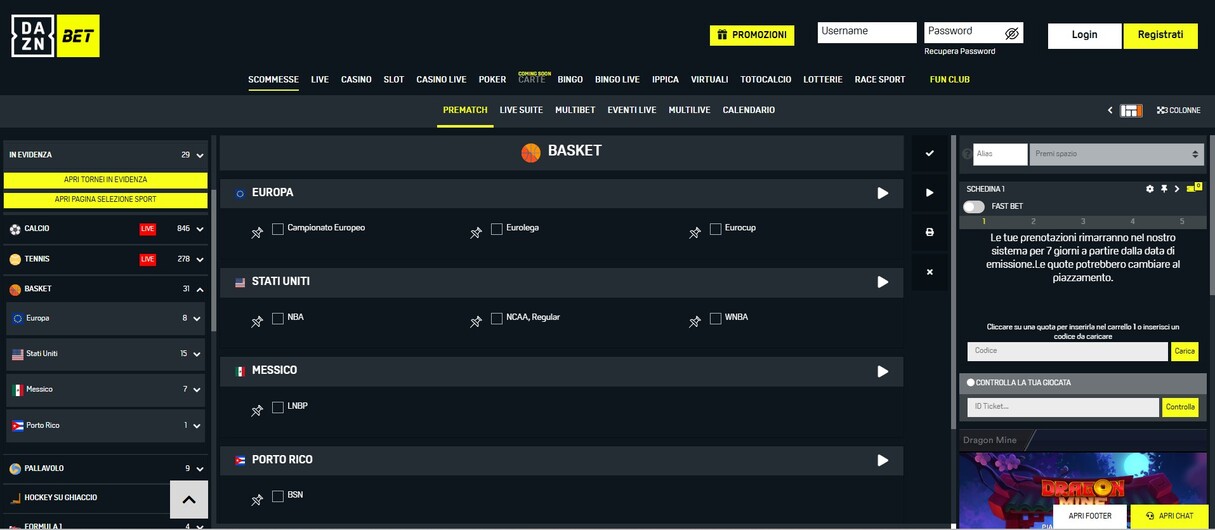Expand Messico in sidebar
The width and height of the screenshot is (1215, 530).
(197, 390)
